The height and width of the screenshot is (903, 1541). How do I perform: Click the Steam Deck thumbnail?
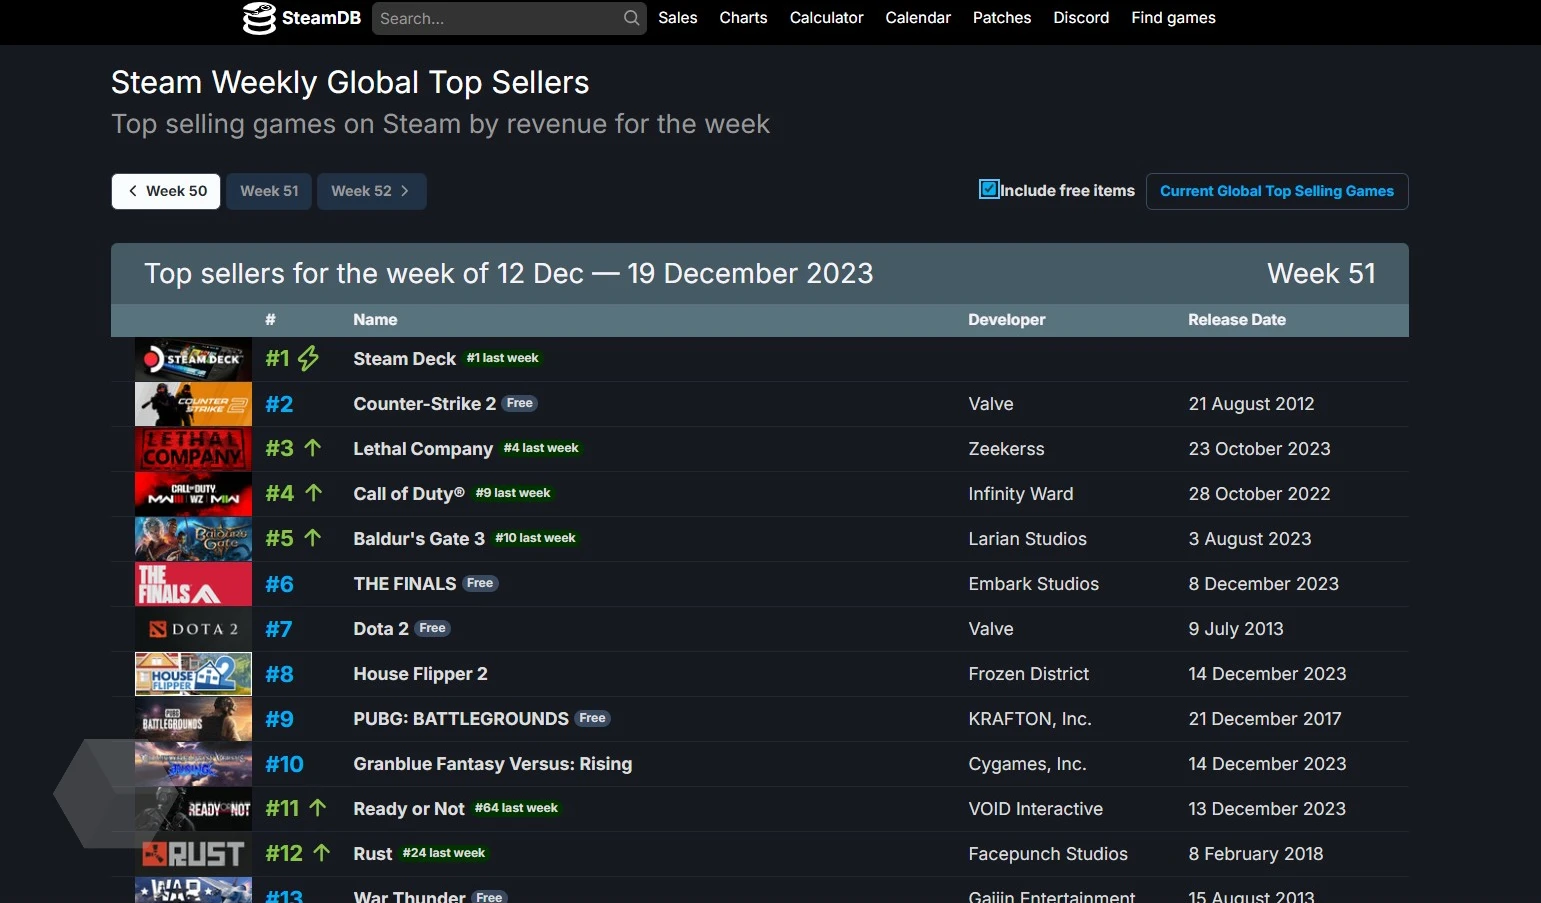click(193, 359)
